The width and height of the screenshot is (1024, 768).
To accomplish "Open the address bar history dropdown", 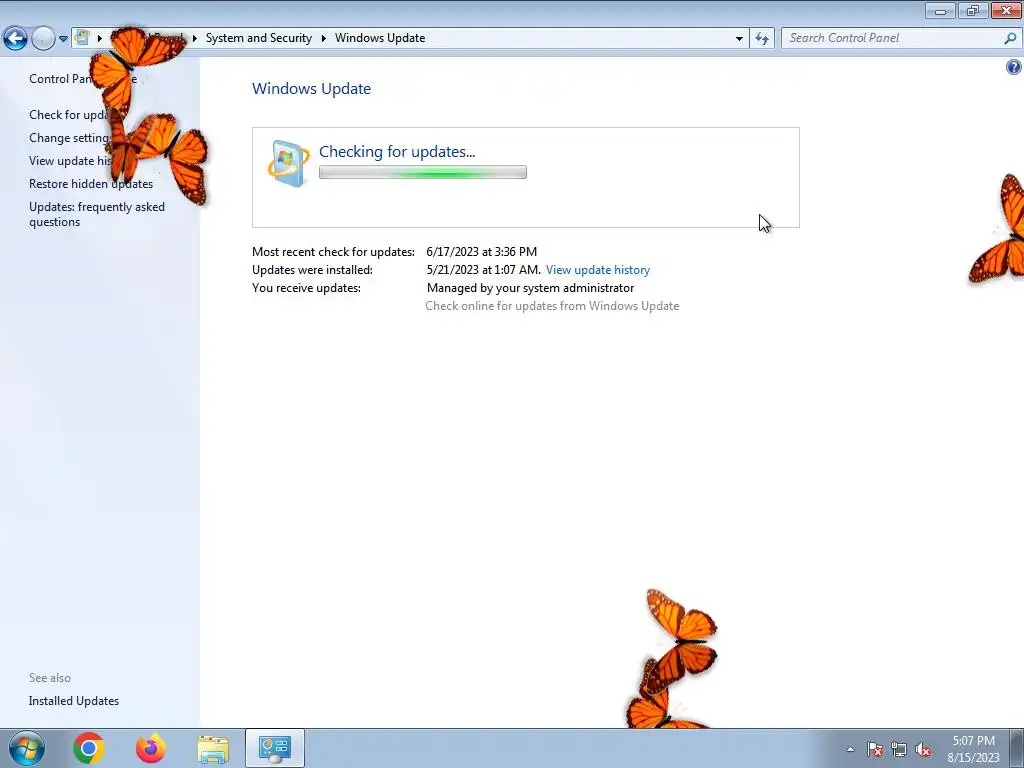I will [739, 39].
